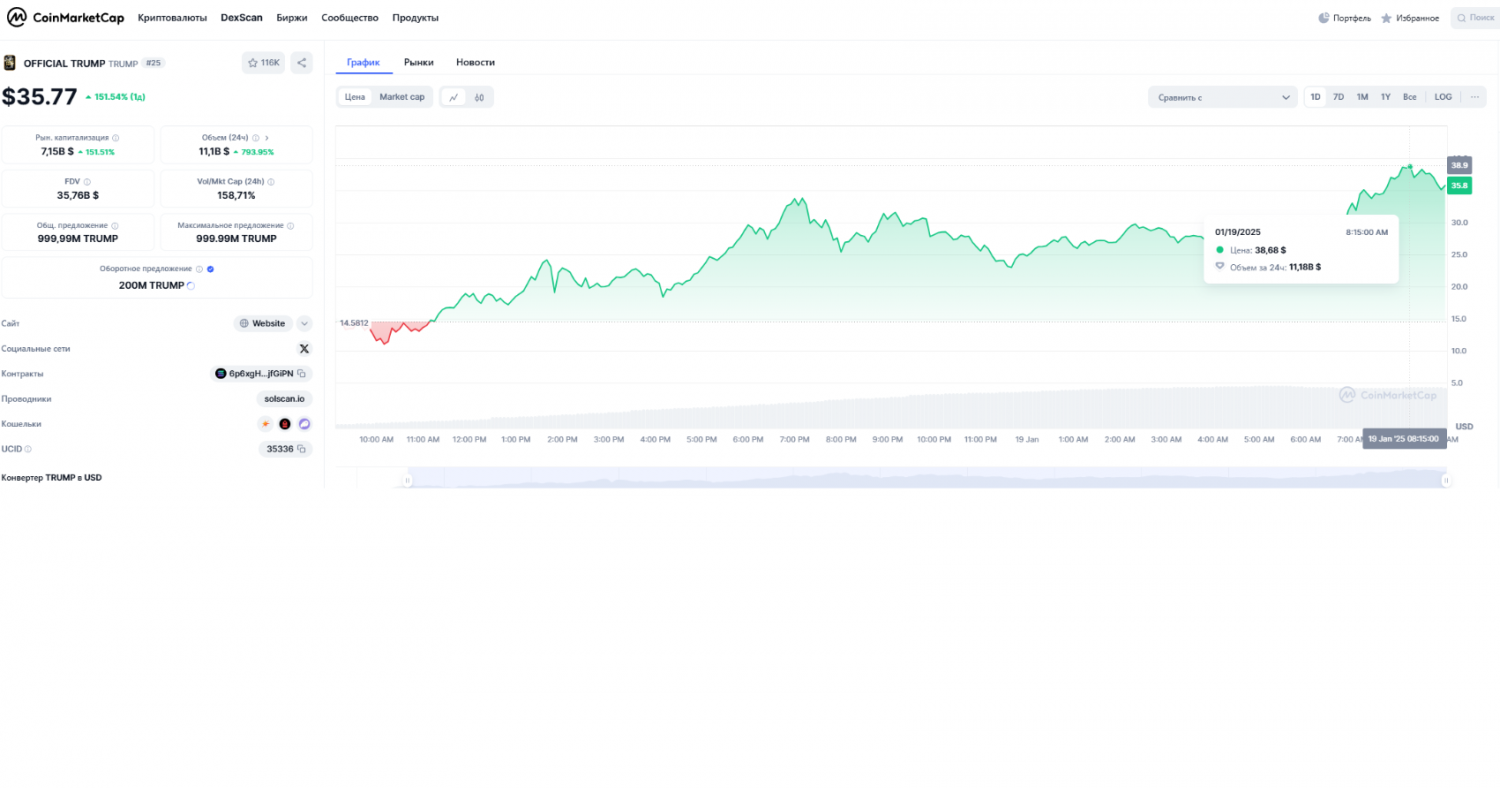Show info tooltip next to UCID
The width and height of the screenshot is (1500, 788).
(x=28, y=449)
